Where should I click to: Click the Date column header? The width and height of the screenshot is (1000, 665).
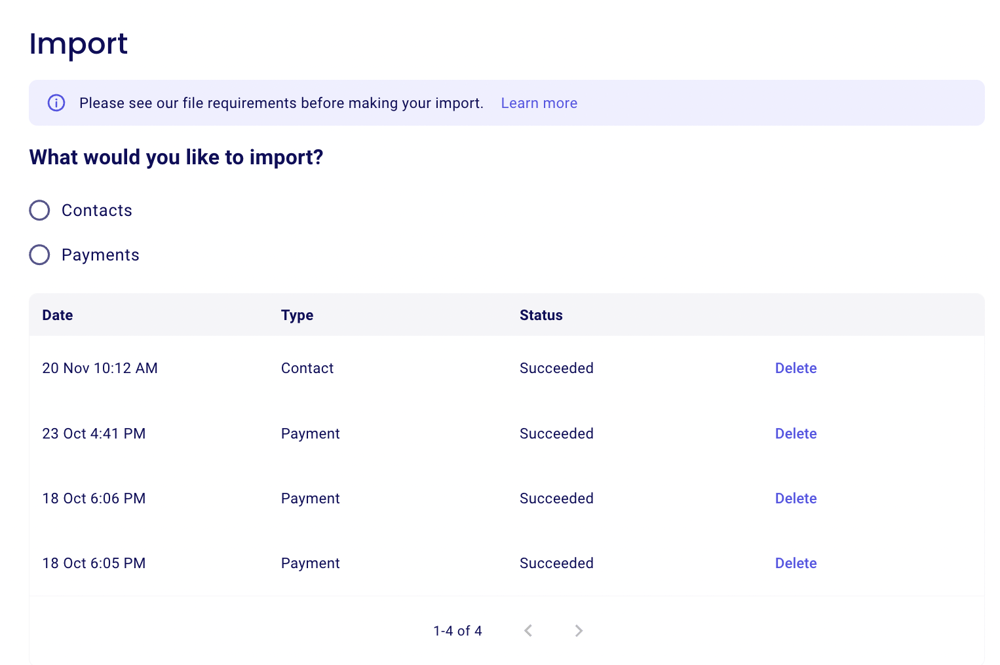tap(57, 315)
